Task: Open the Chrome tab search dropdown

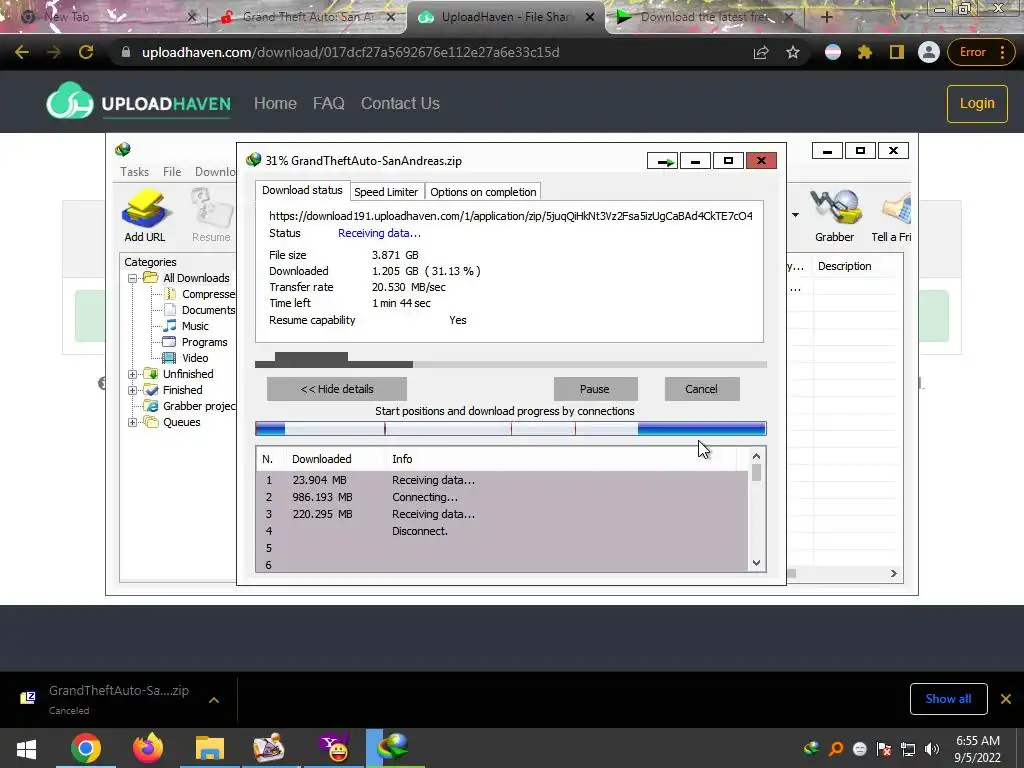Action: [904, 16]
